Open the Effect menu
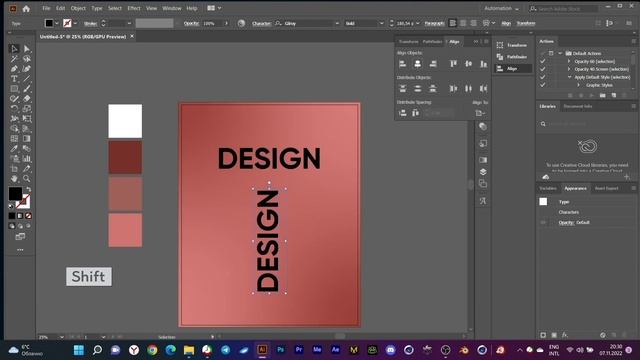Viewport: 640px width, 360px height. (x=133, y=8)
